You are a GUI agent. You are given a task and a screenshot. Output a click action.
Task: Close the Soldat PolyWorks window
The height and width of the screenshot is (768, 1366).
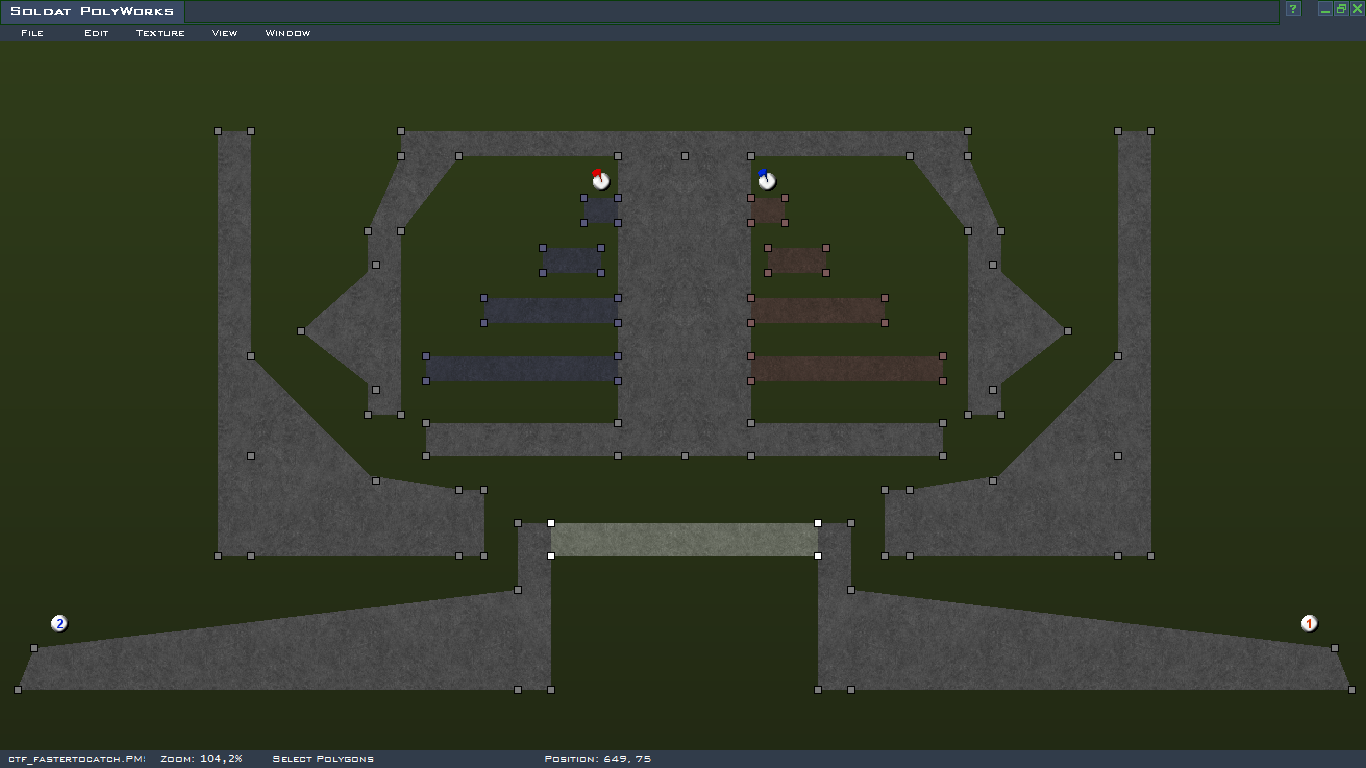(x=1357, y=9)
